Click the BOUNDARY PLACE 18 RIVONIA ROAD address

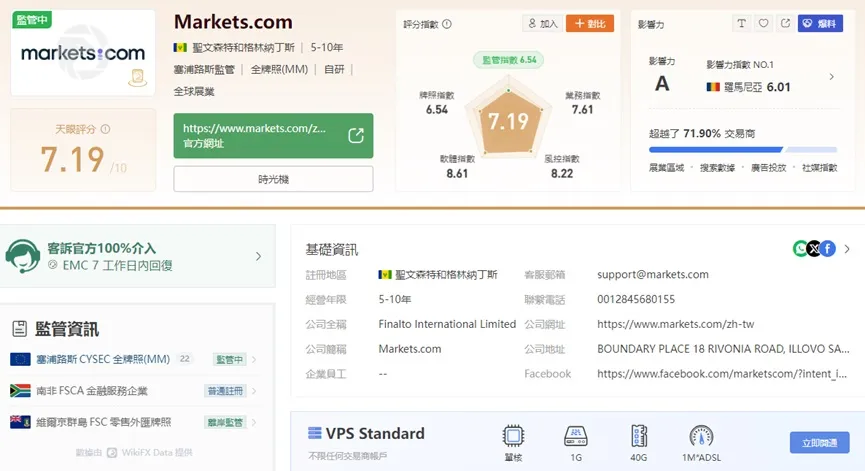point(723,349)
